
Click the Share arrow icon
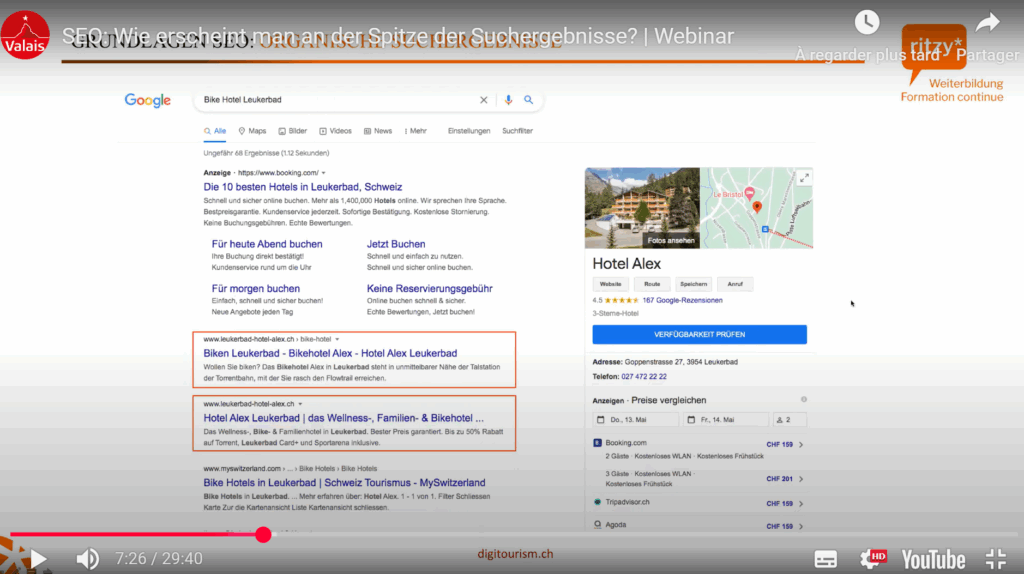[x=987, y=23]
